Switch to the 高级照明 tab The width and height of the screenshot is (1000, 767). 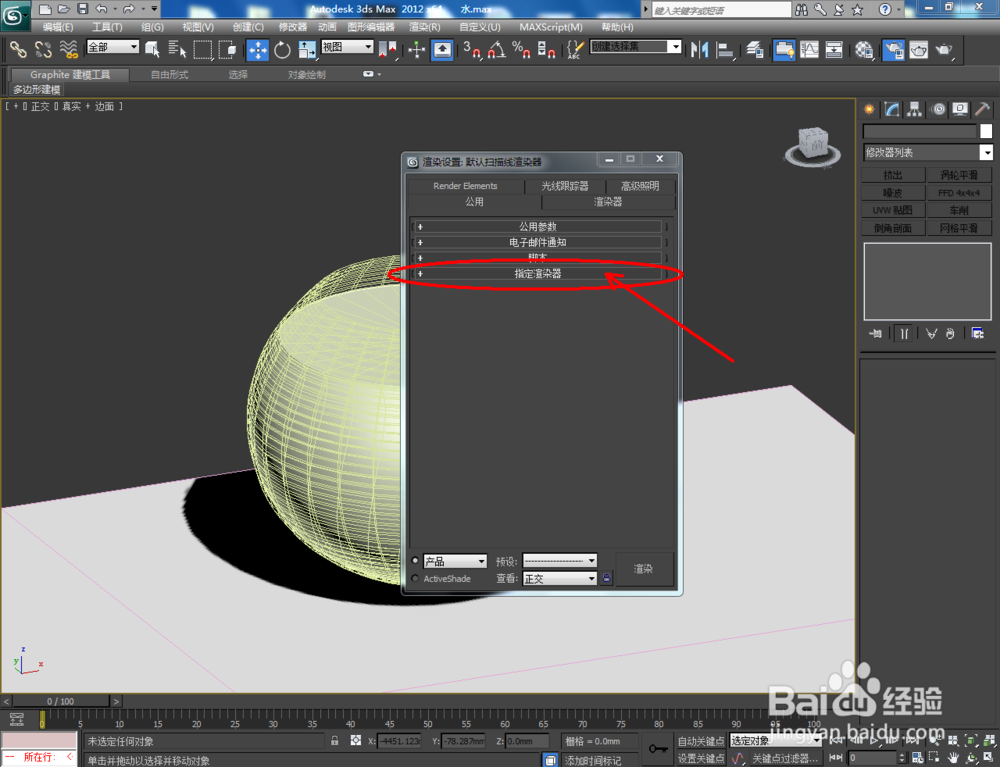640,186
